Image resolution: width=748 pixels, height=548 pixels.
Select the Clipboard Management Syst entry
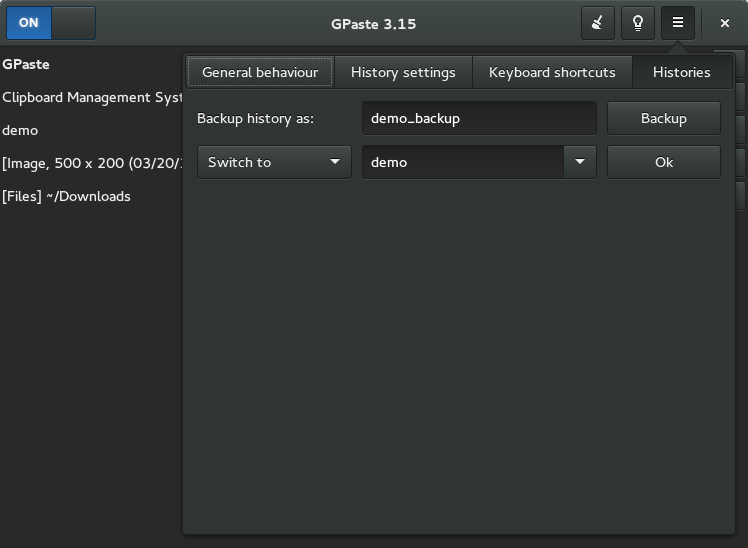click(92, 97)
